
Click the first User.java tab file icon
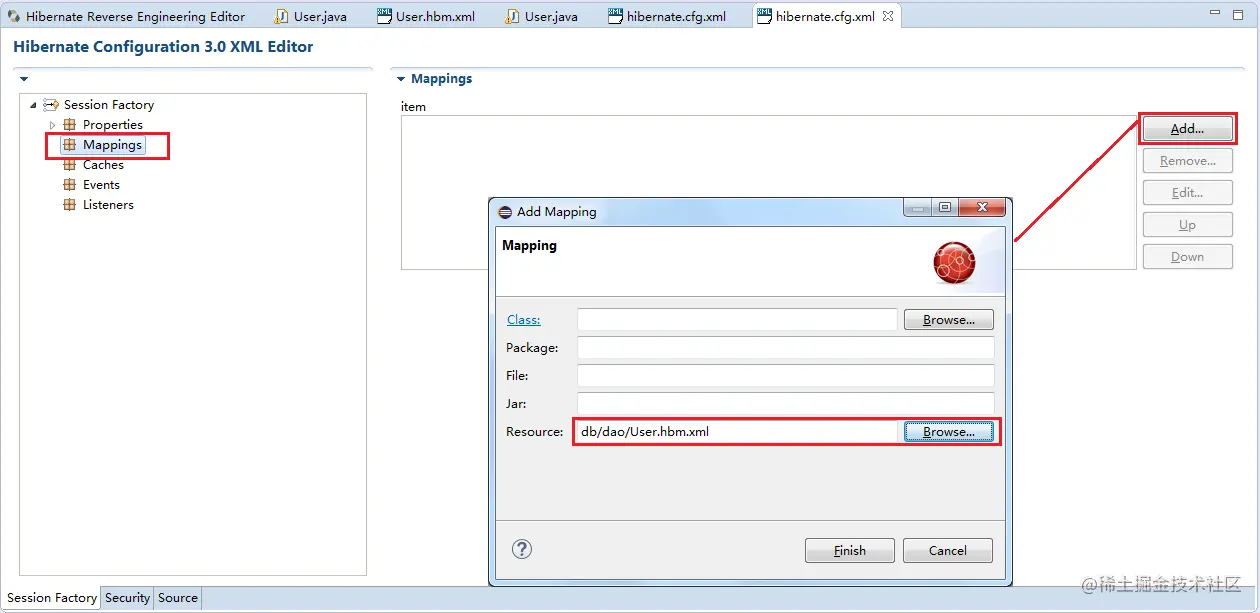[282, 16]
